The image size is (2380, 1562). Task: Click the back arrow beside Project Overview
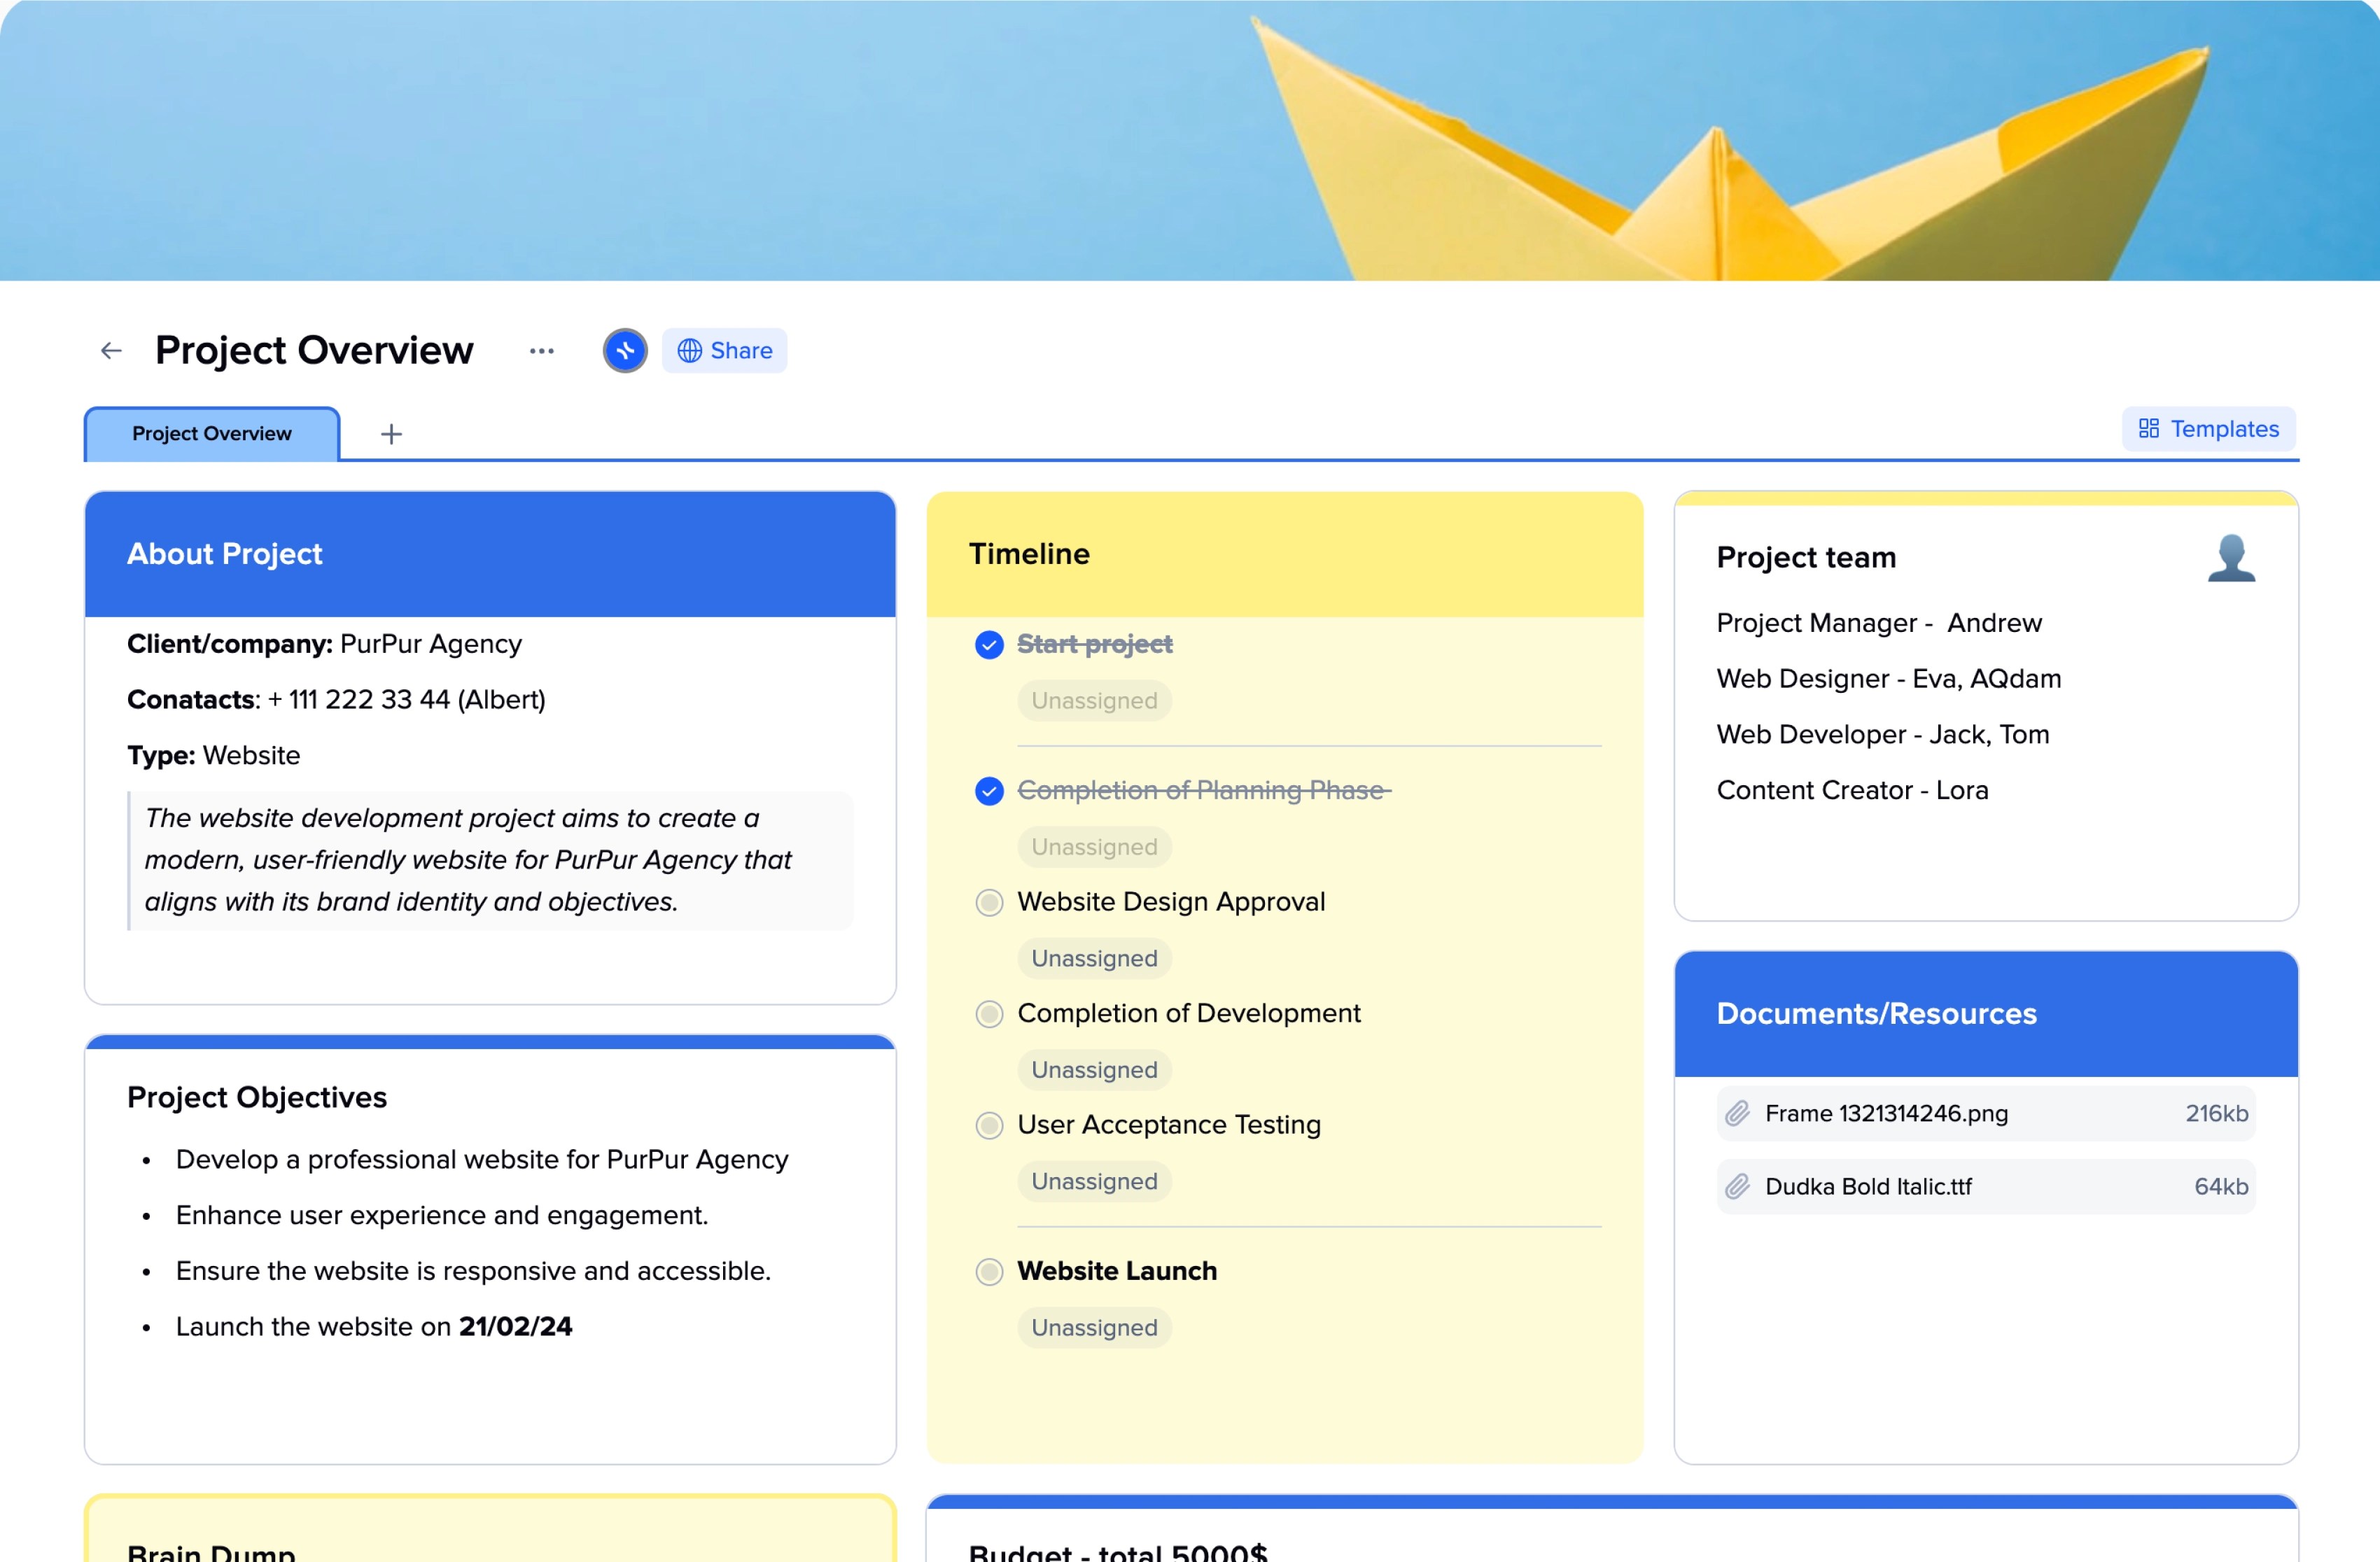pyautogui.click(x=111, y=351)
